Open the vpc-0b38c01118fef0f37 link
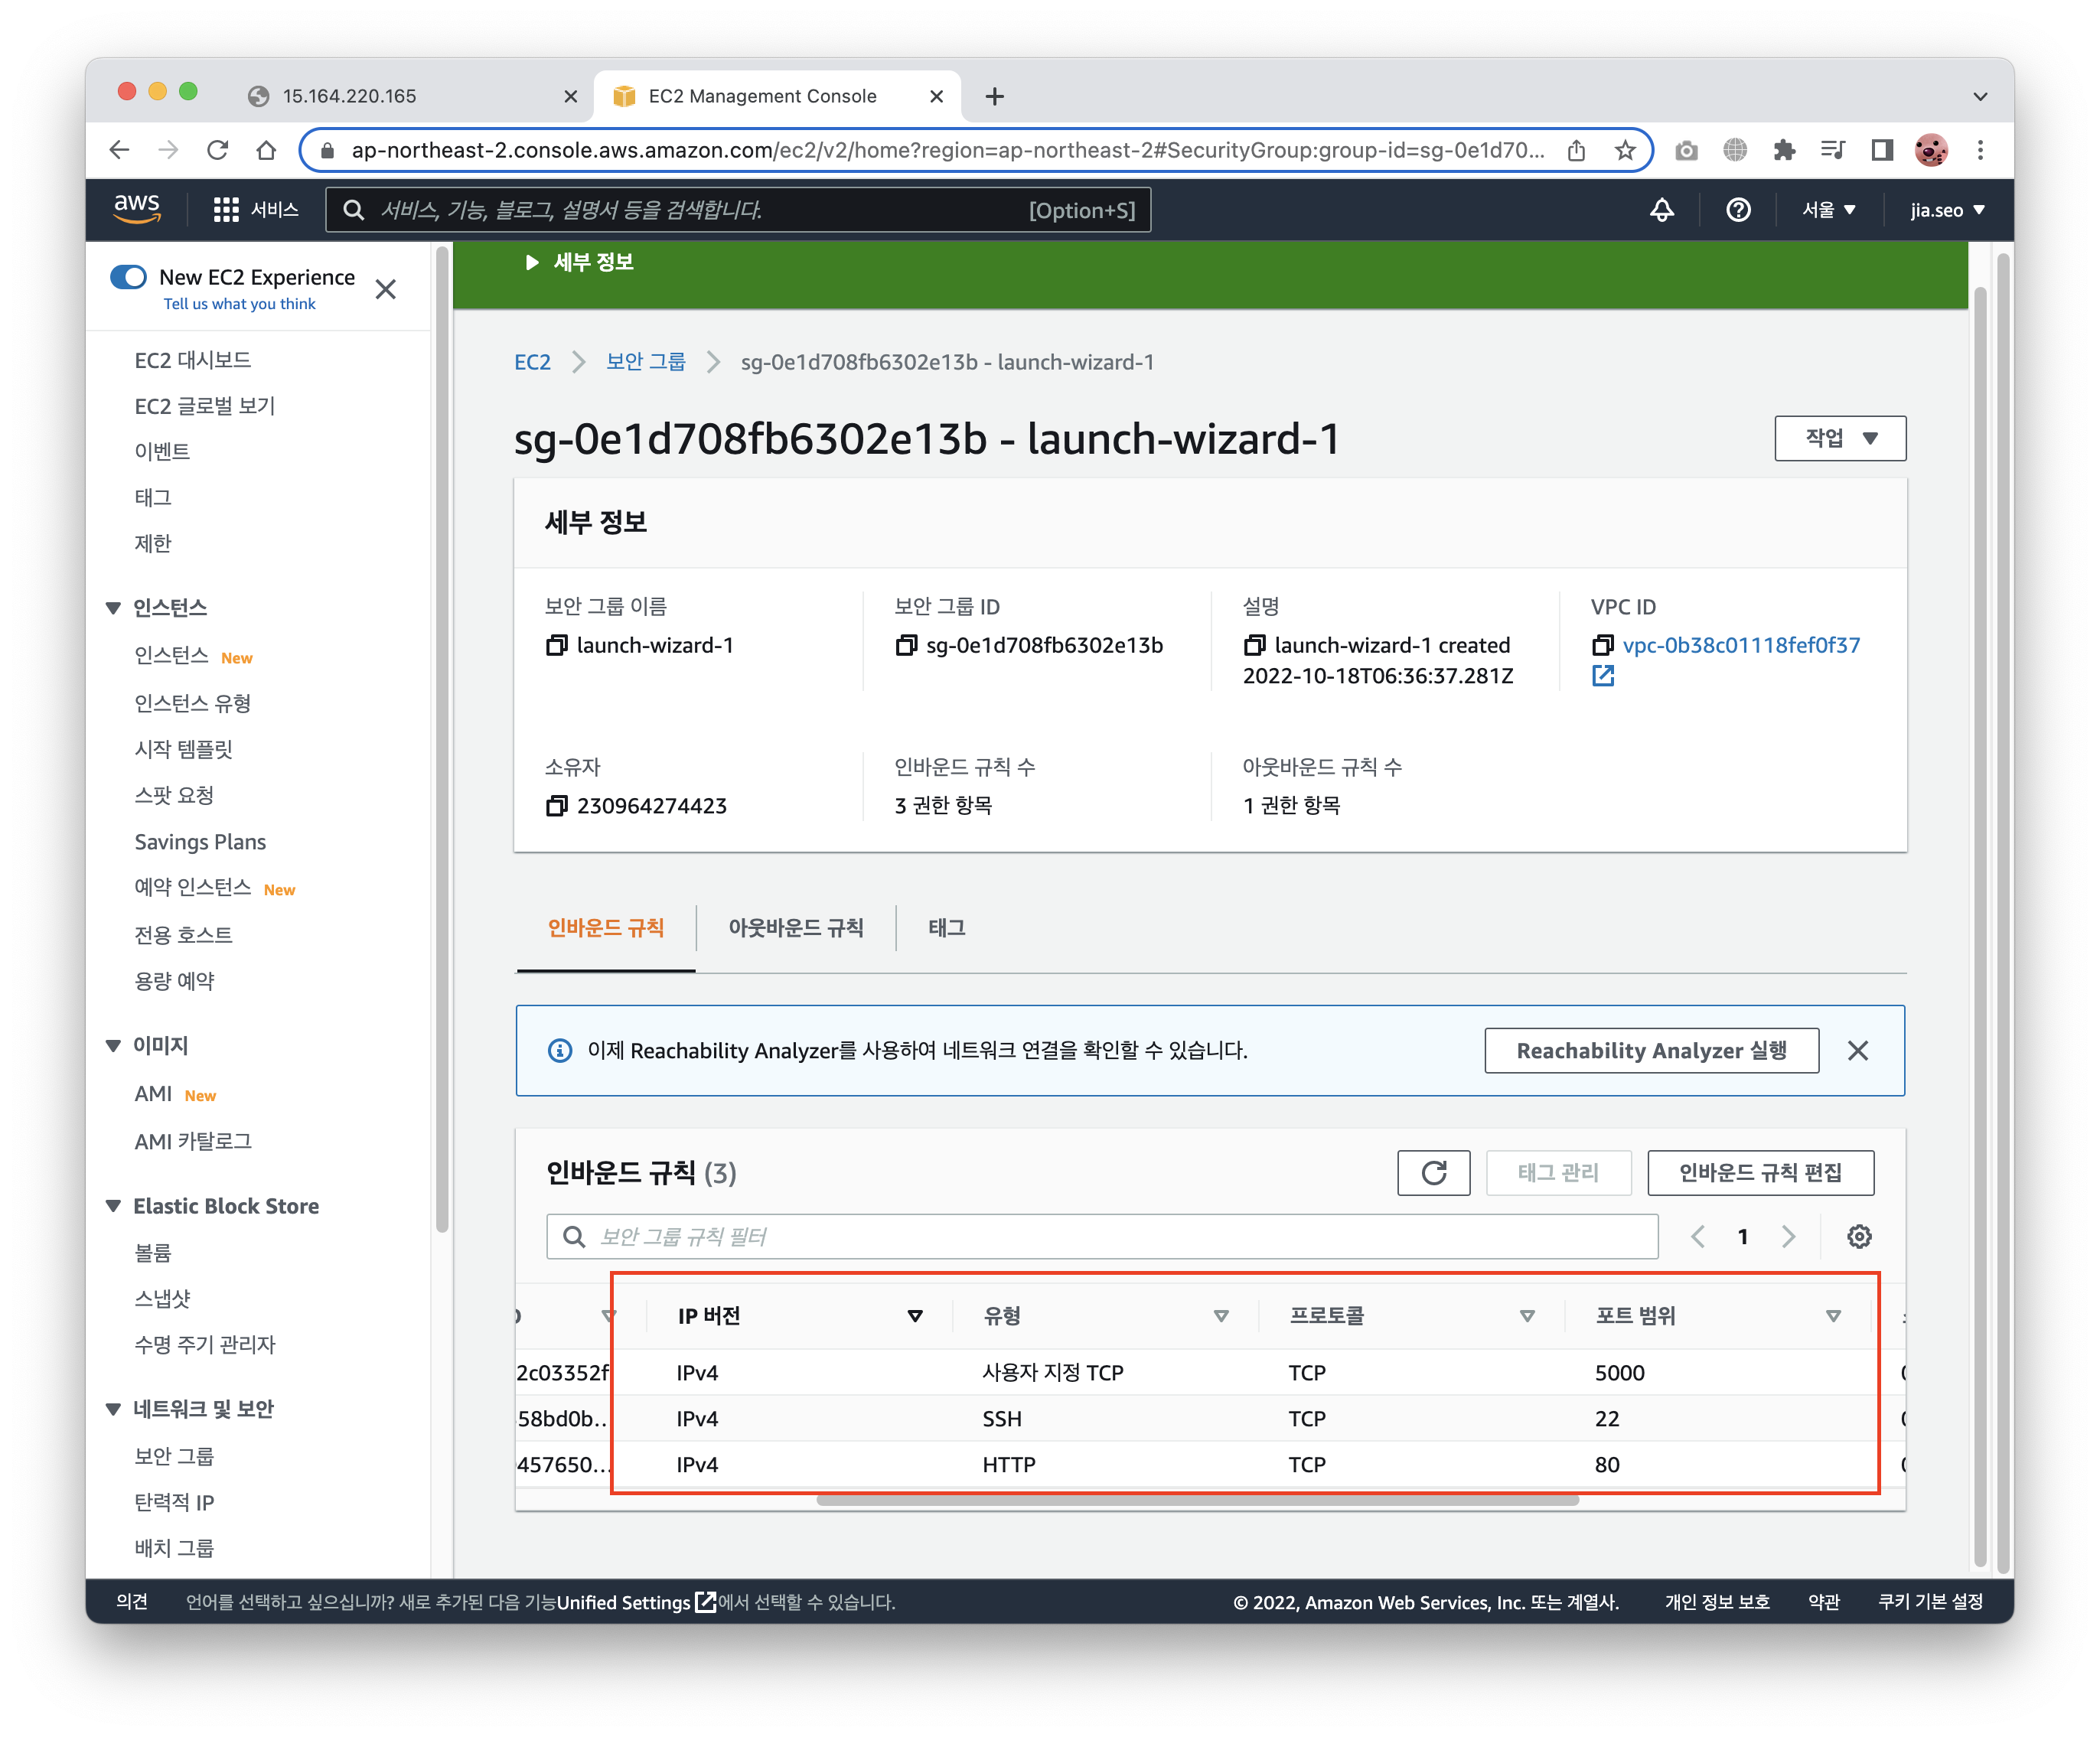This screenshot has width=2100, height=1737. tap(1741, 645)
